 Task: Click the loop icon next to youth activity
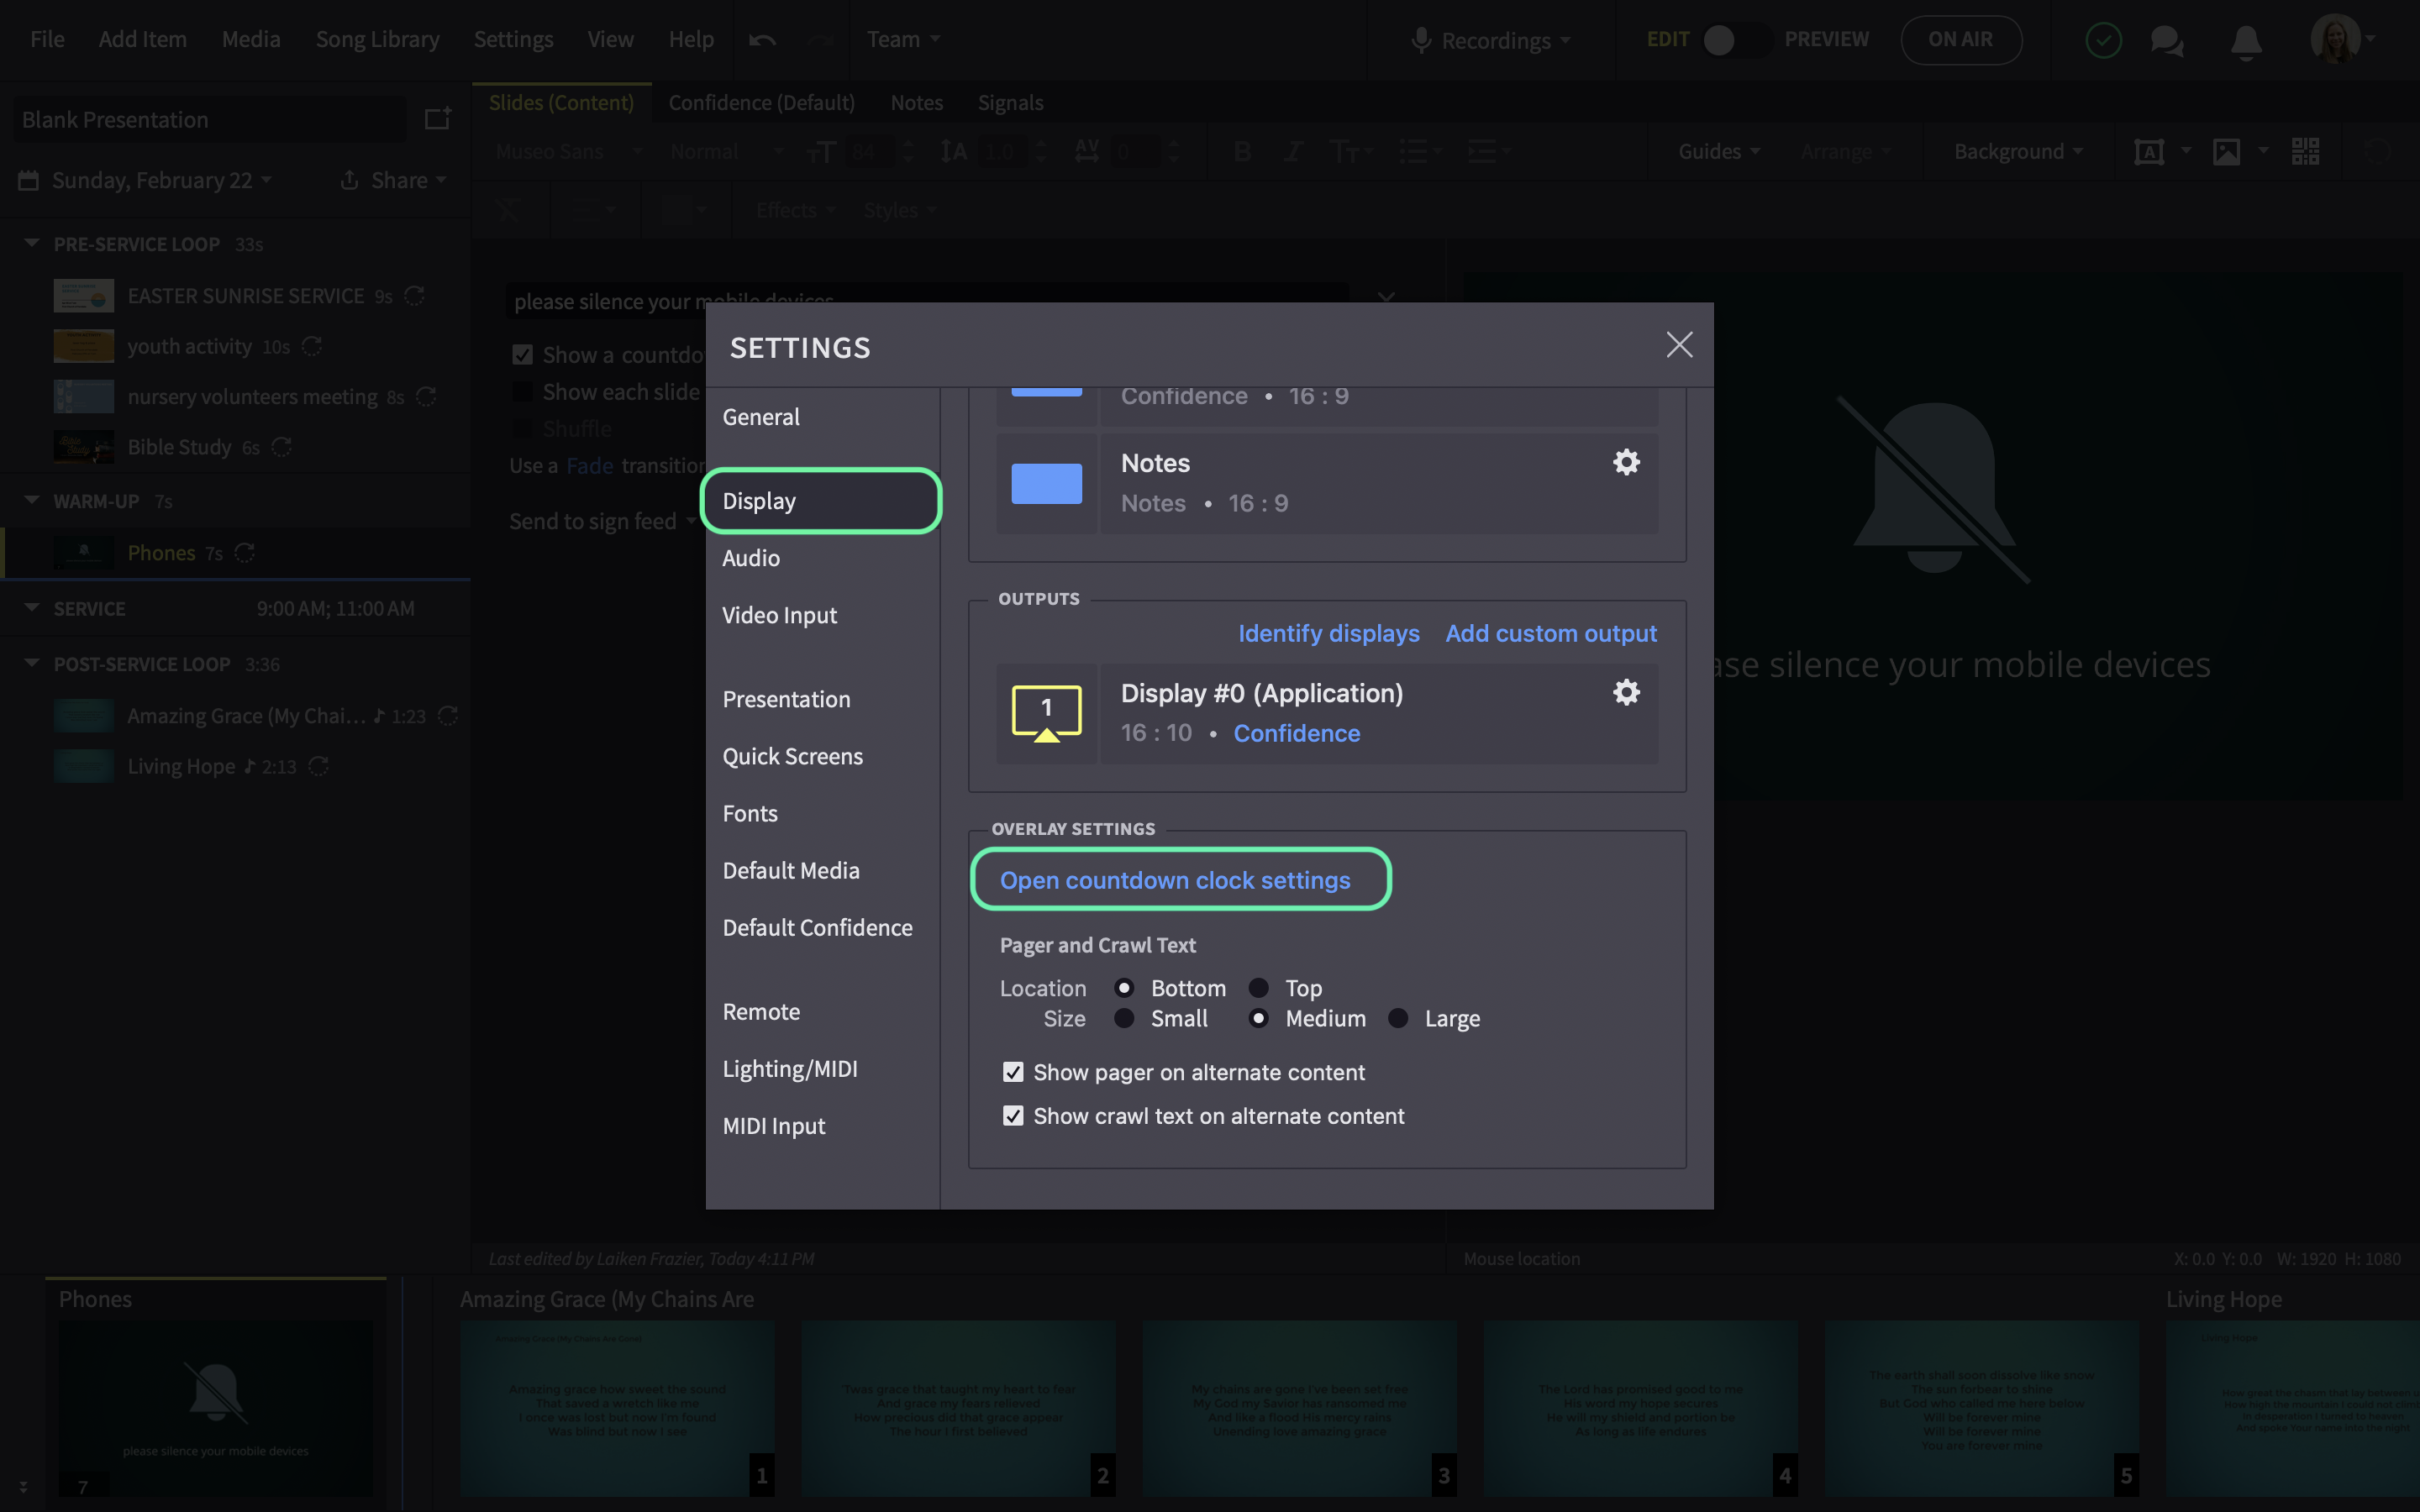(312, 346)
